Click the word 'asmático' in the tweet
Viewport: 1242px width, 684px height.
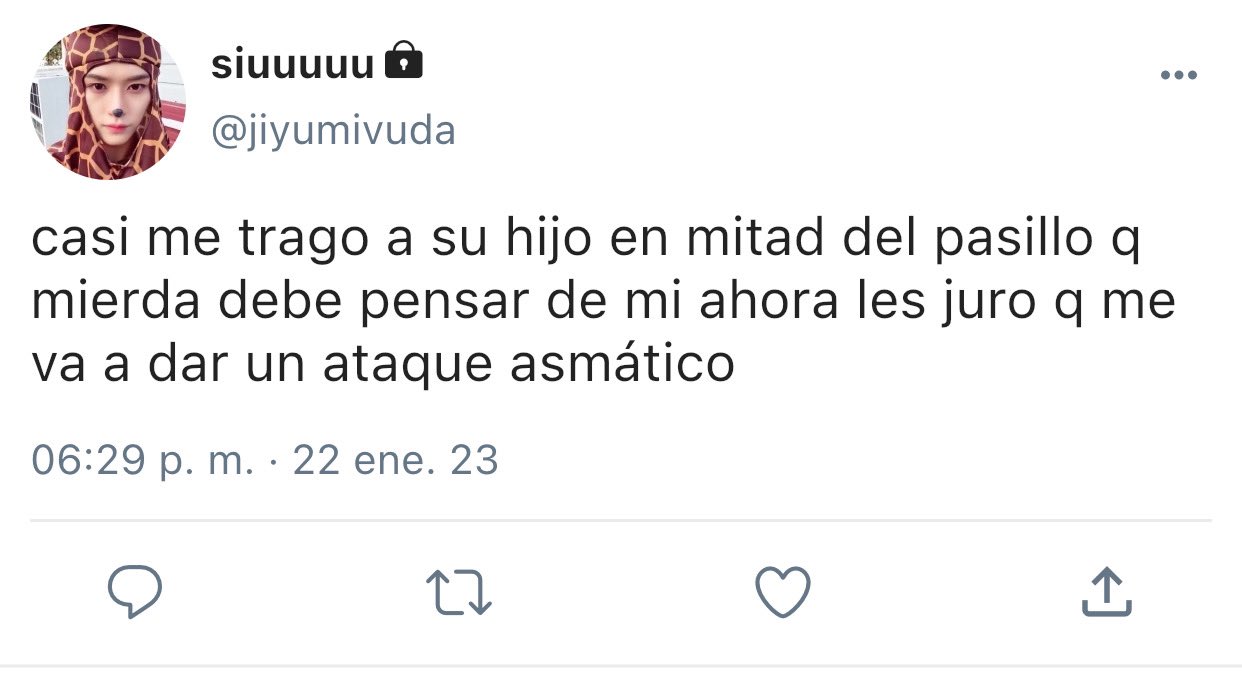tap(623, 364)
